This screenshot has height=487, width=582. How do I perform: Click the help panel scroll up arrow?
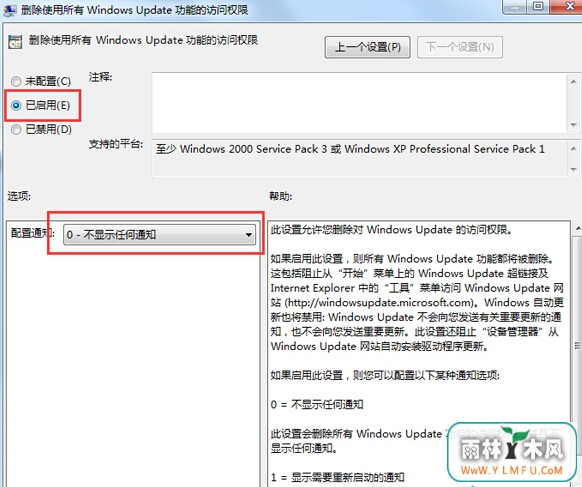click(578, 228)
